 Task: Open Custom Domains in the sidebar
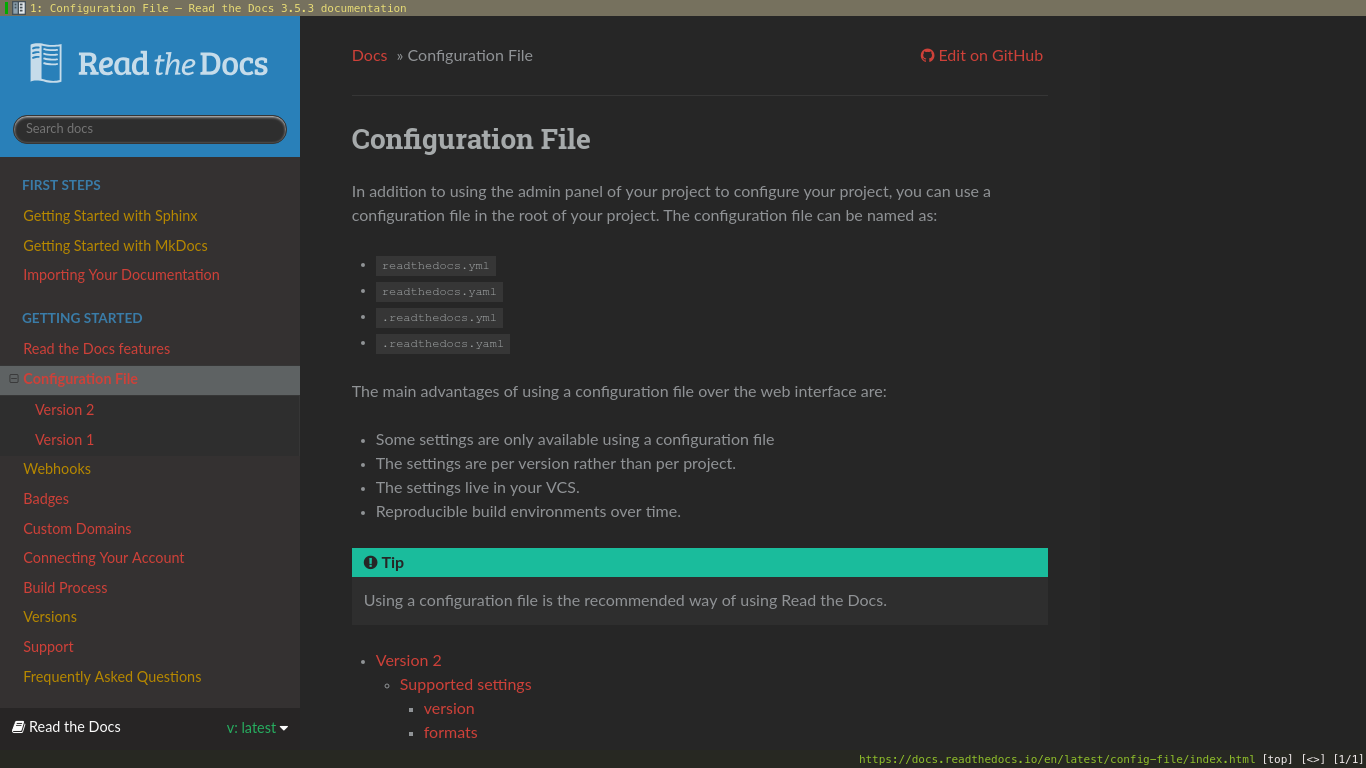point(77,529)
